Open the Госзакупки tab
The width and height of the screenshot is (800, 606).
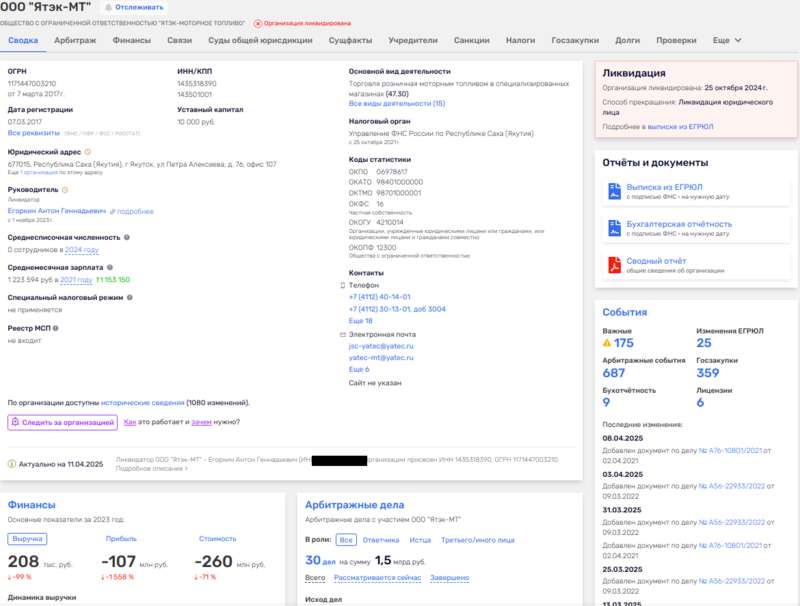tap(575, 40)
